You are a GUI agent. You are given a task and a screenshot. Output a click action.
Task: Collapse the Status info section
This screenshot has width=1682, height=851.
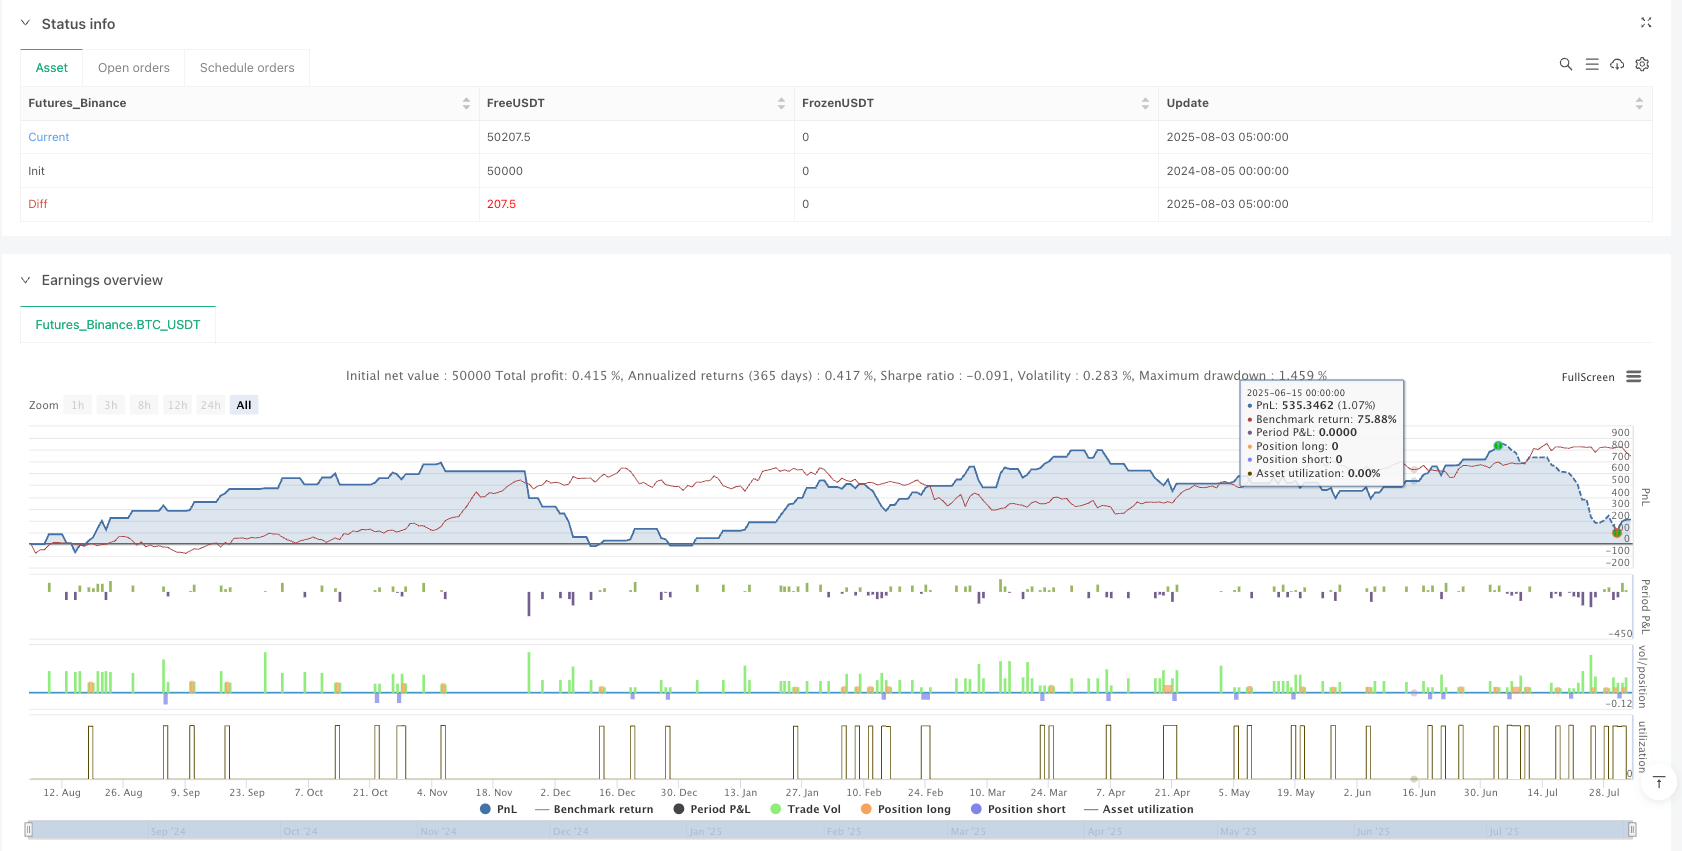click(26, 23)
